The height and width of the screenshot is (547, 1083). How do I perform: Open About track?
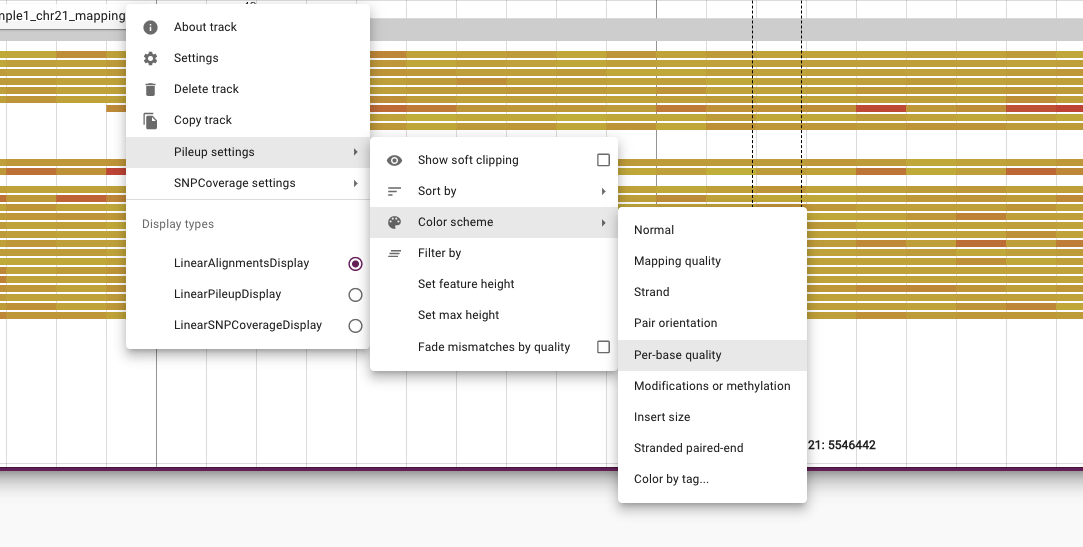point(248,27)
